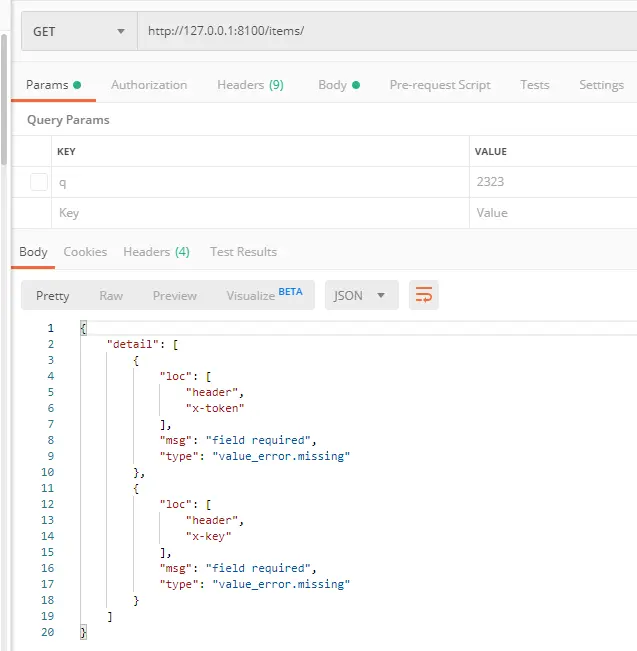Click the wrap lines icon button
This screenshot has height=651, width=637.
point(424,295)
